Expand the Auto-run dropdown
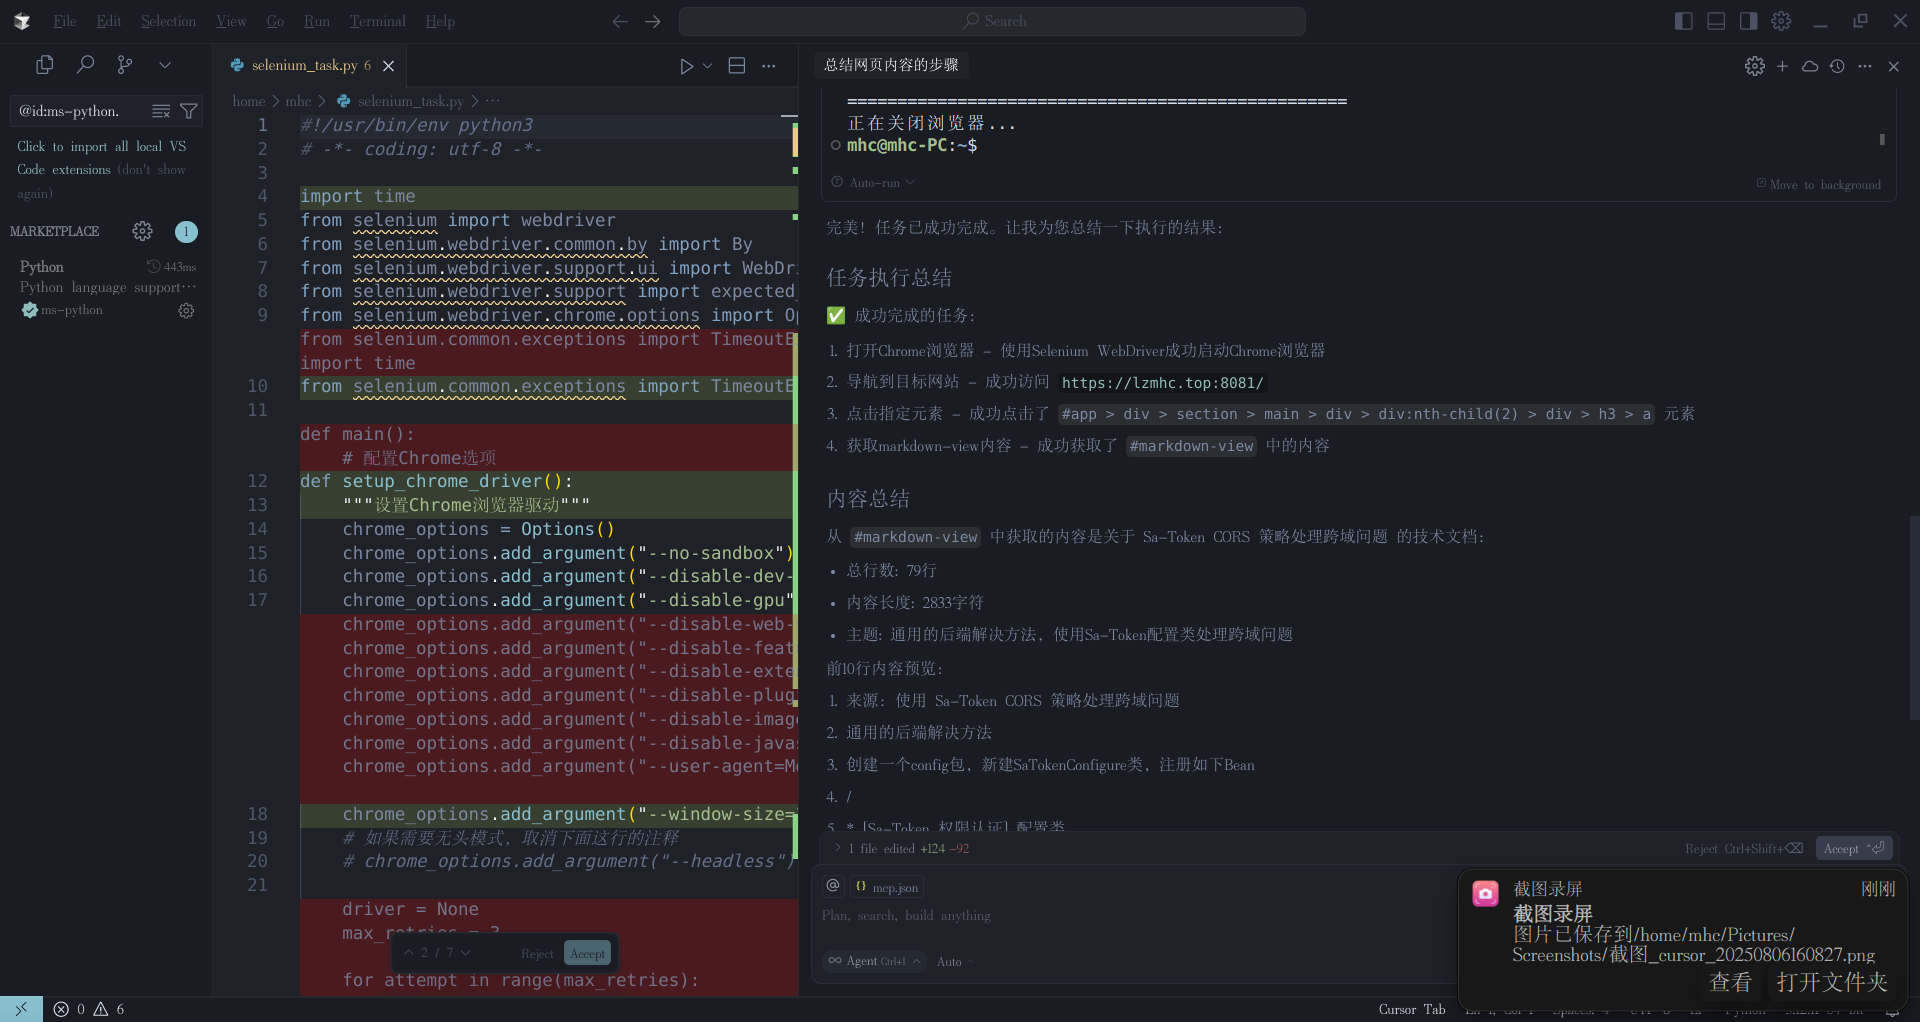Viewport: 1920px width, 1022px height. tap(874, 183)
